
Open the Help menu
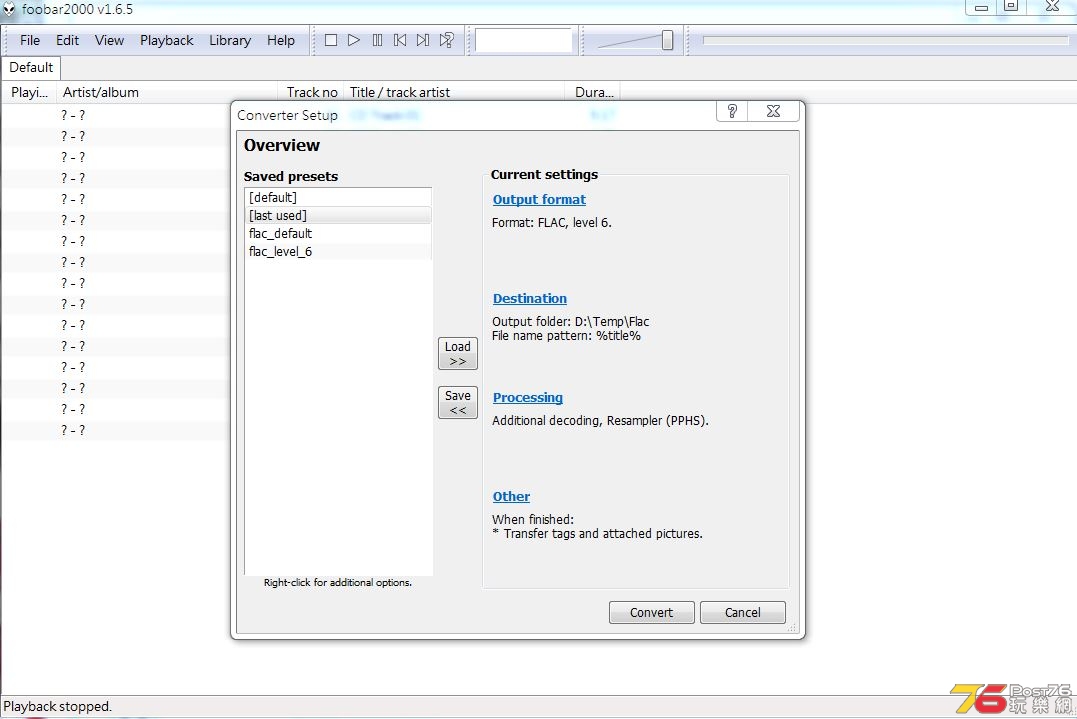point(281,41)
